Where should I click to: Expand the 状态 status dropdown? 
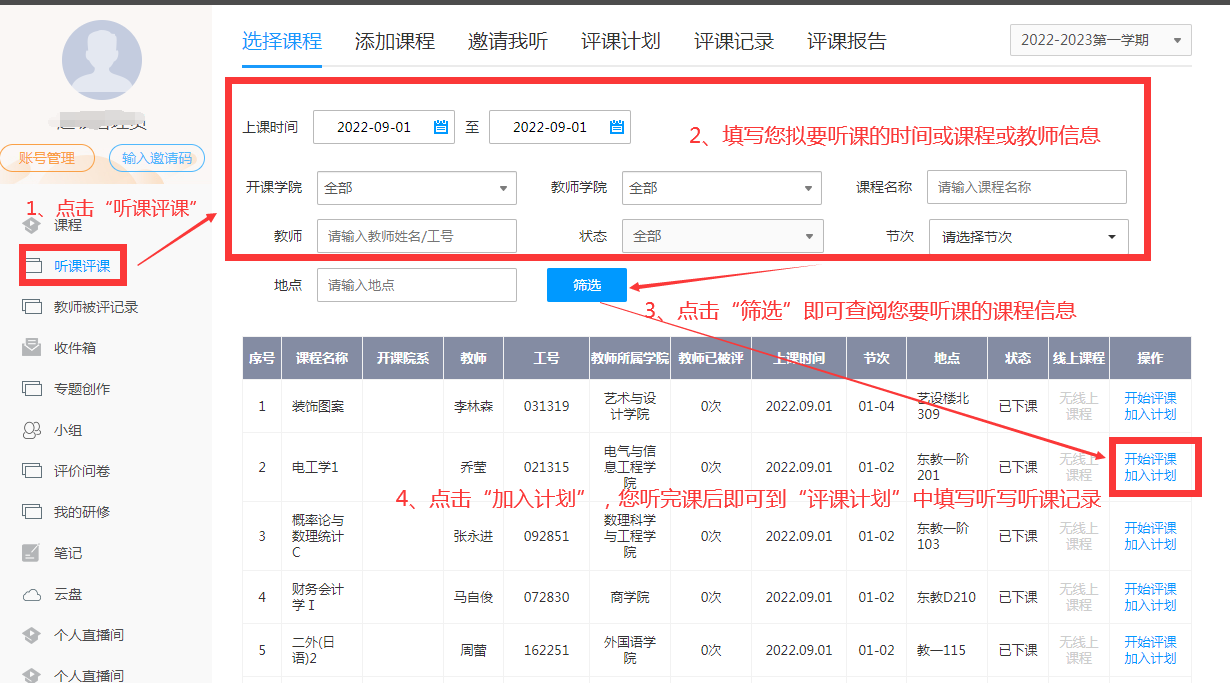724,236
